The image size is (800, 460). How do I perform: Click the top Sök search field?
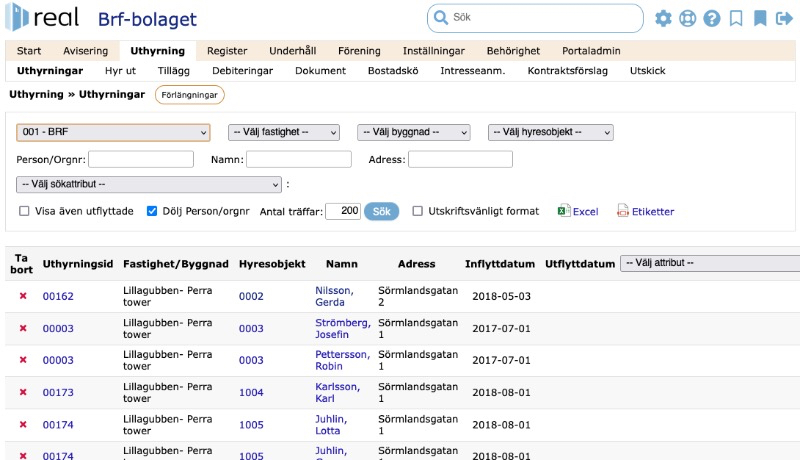[x=535, y=18]
